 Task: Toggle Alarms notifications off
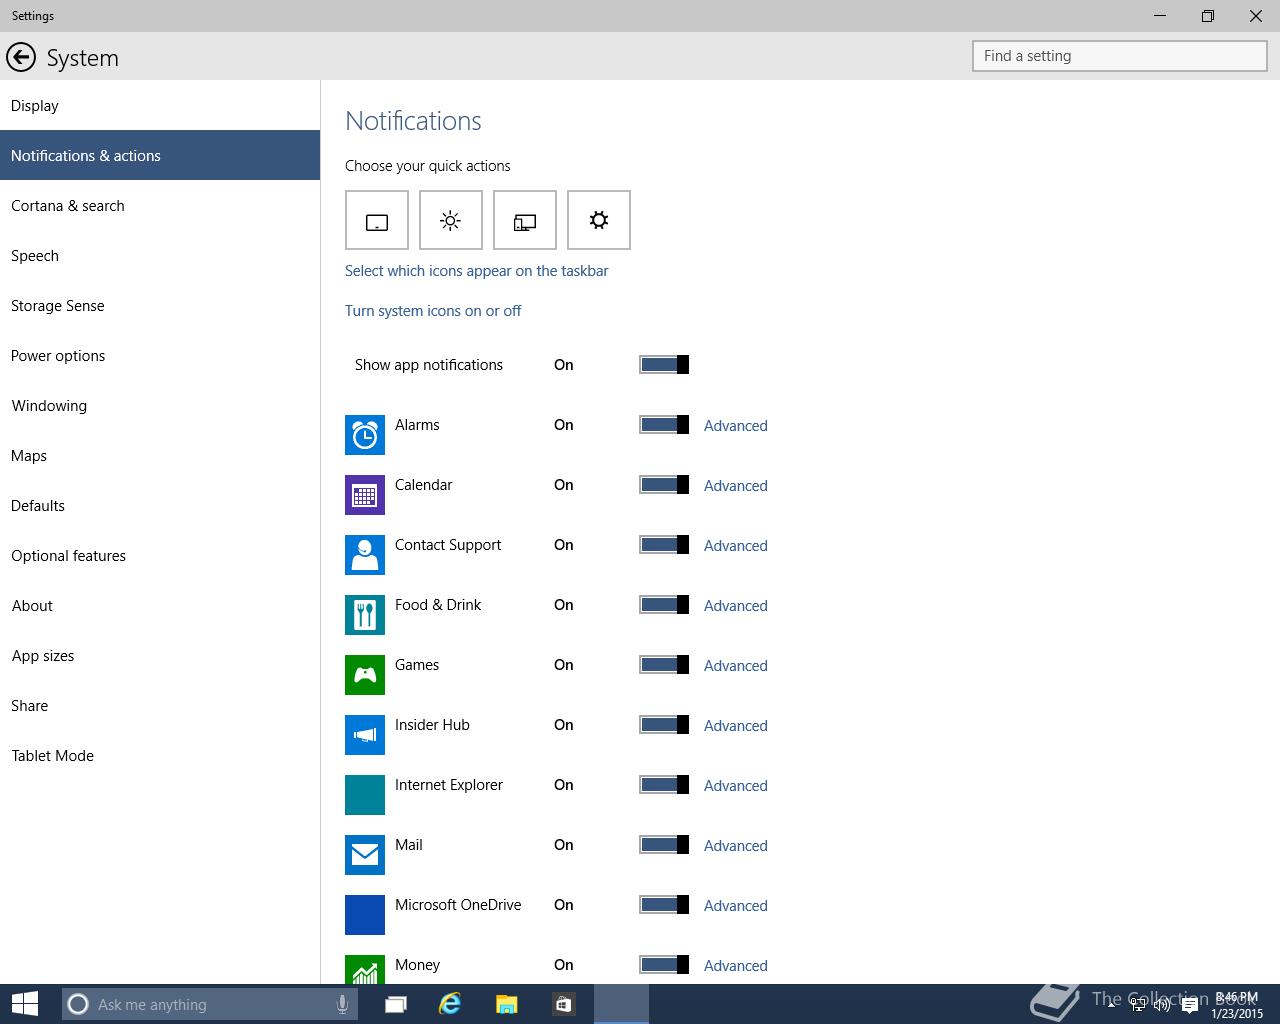(x=664, y=425)
